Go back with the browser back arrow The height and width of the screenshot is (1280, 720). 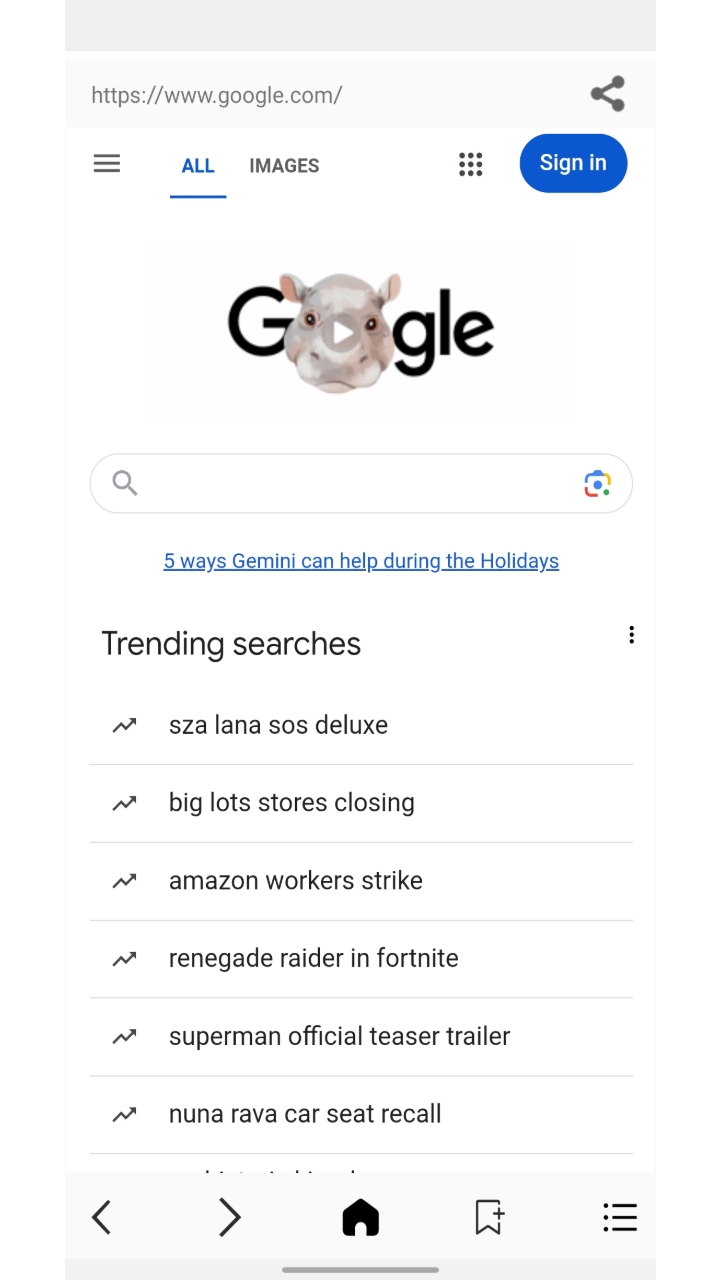(x=101, y=1217)
